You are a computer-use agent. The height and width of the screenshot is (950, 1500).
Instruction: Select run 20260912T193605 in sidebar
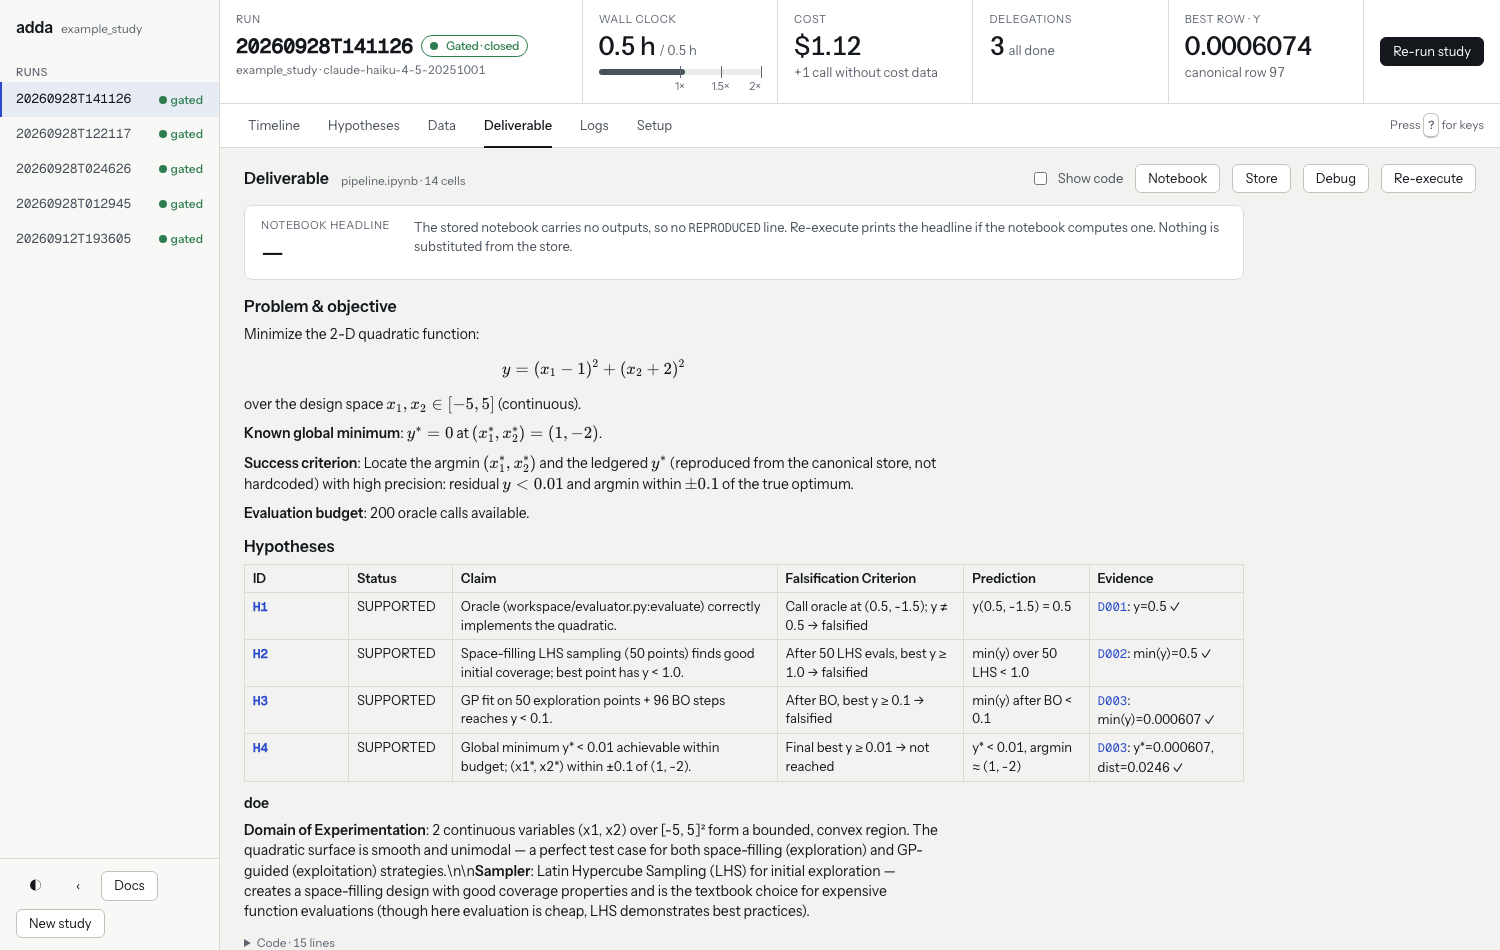click(110, 239)
